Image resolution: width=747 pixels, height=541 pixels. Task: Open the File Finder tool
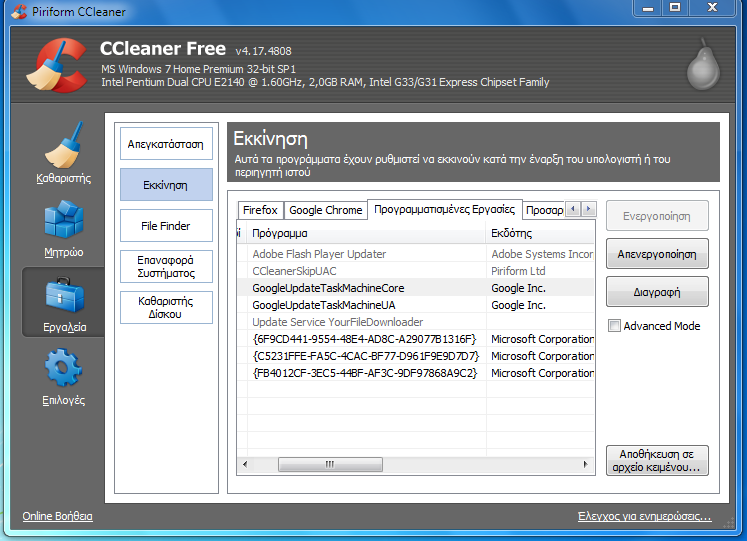coord(166,226)
